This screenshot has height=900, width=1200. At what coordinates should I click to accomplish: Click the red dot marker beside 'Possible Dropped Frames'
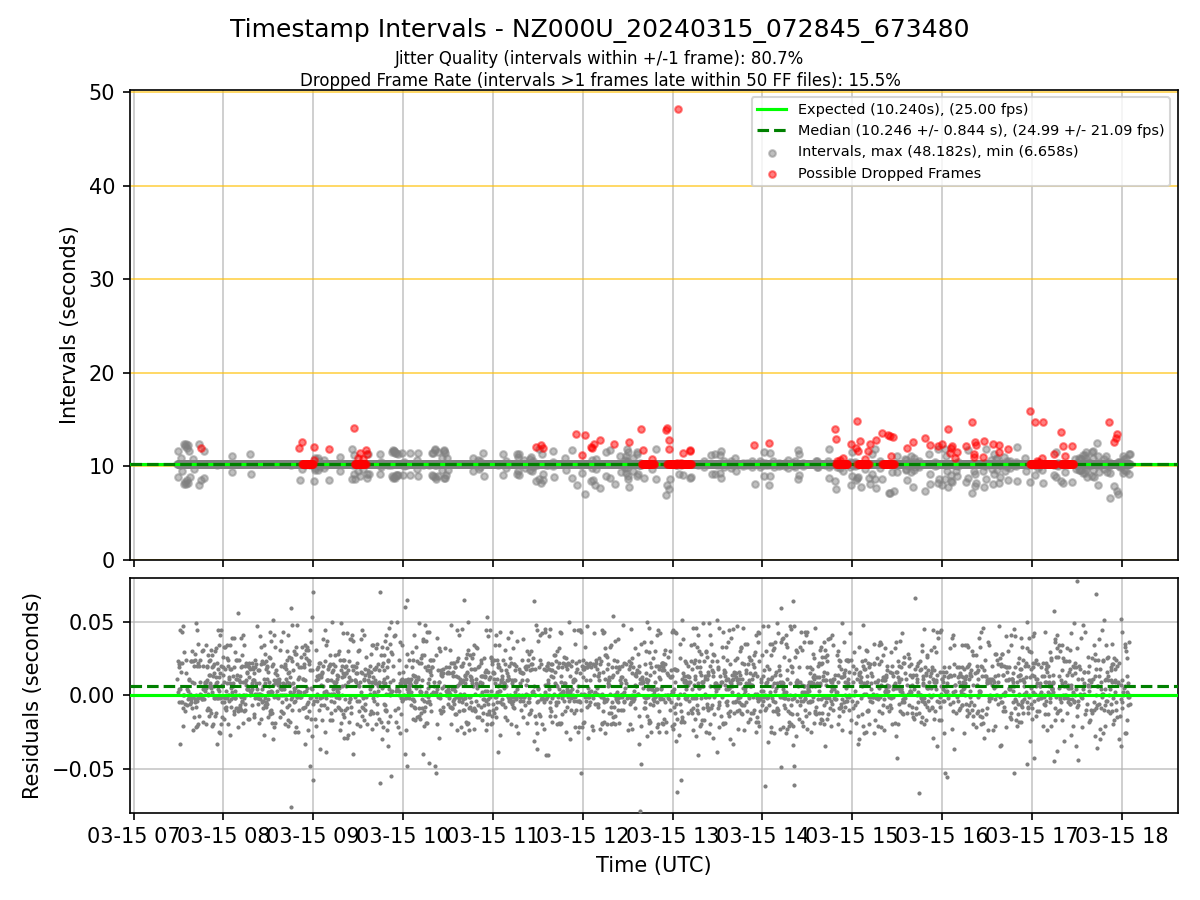click(772, 174)
